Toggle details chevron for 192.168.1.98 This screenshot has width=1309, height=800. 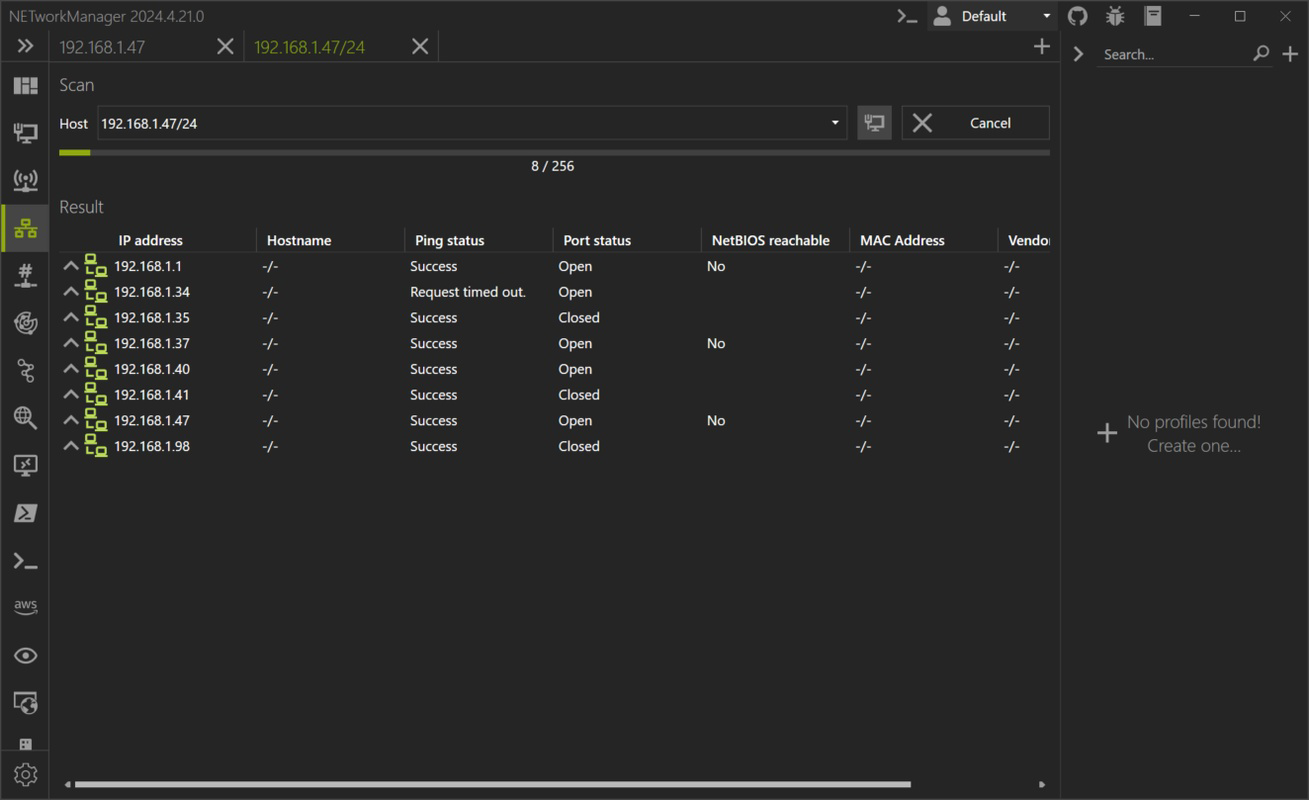click(x=70, y=446)
